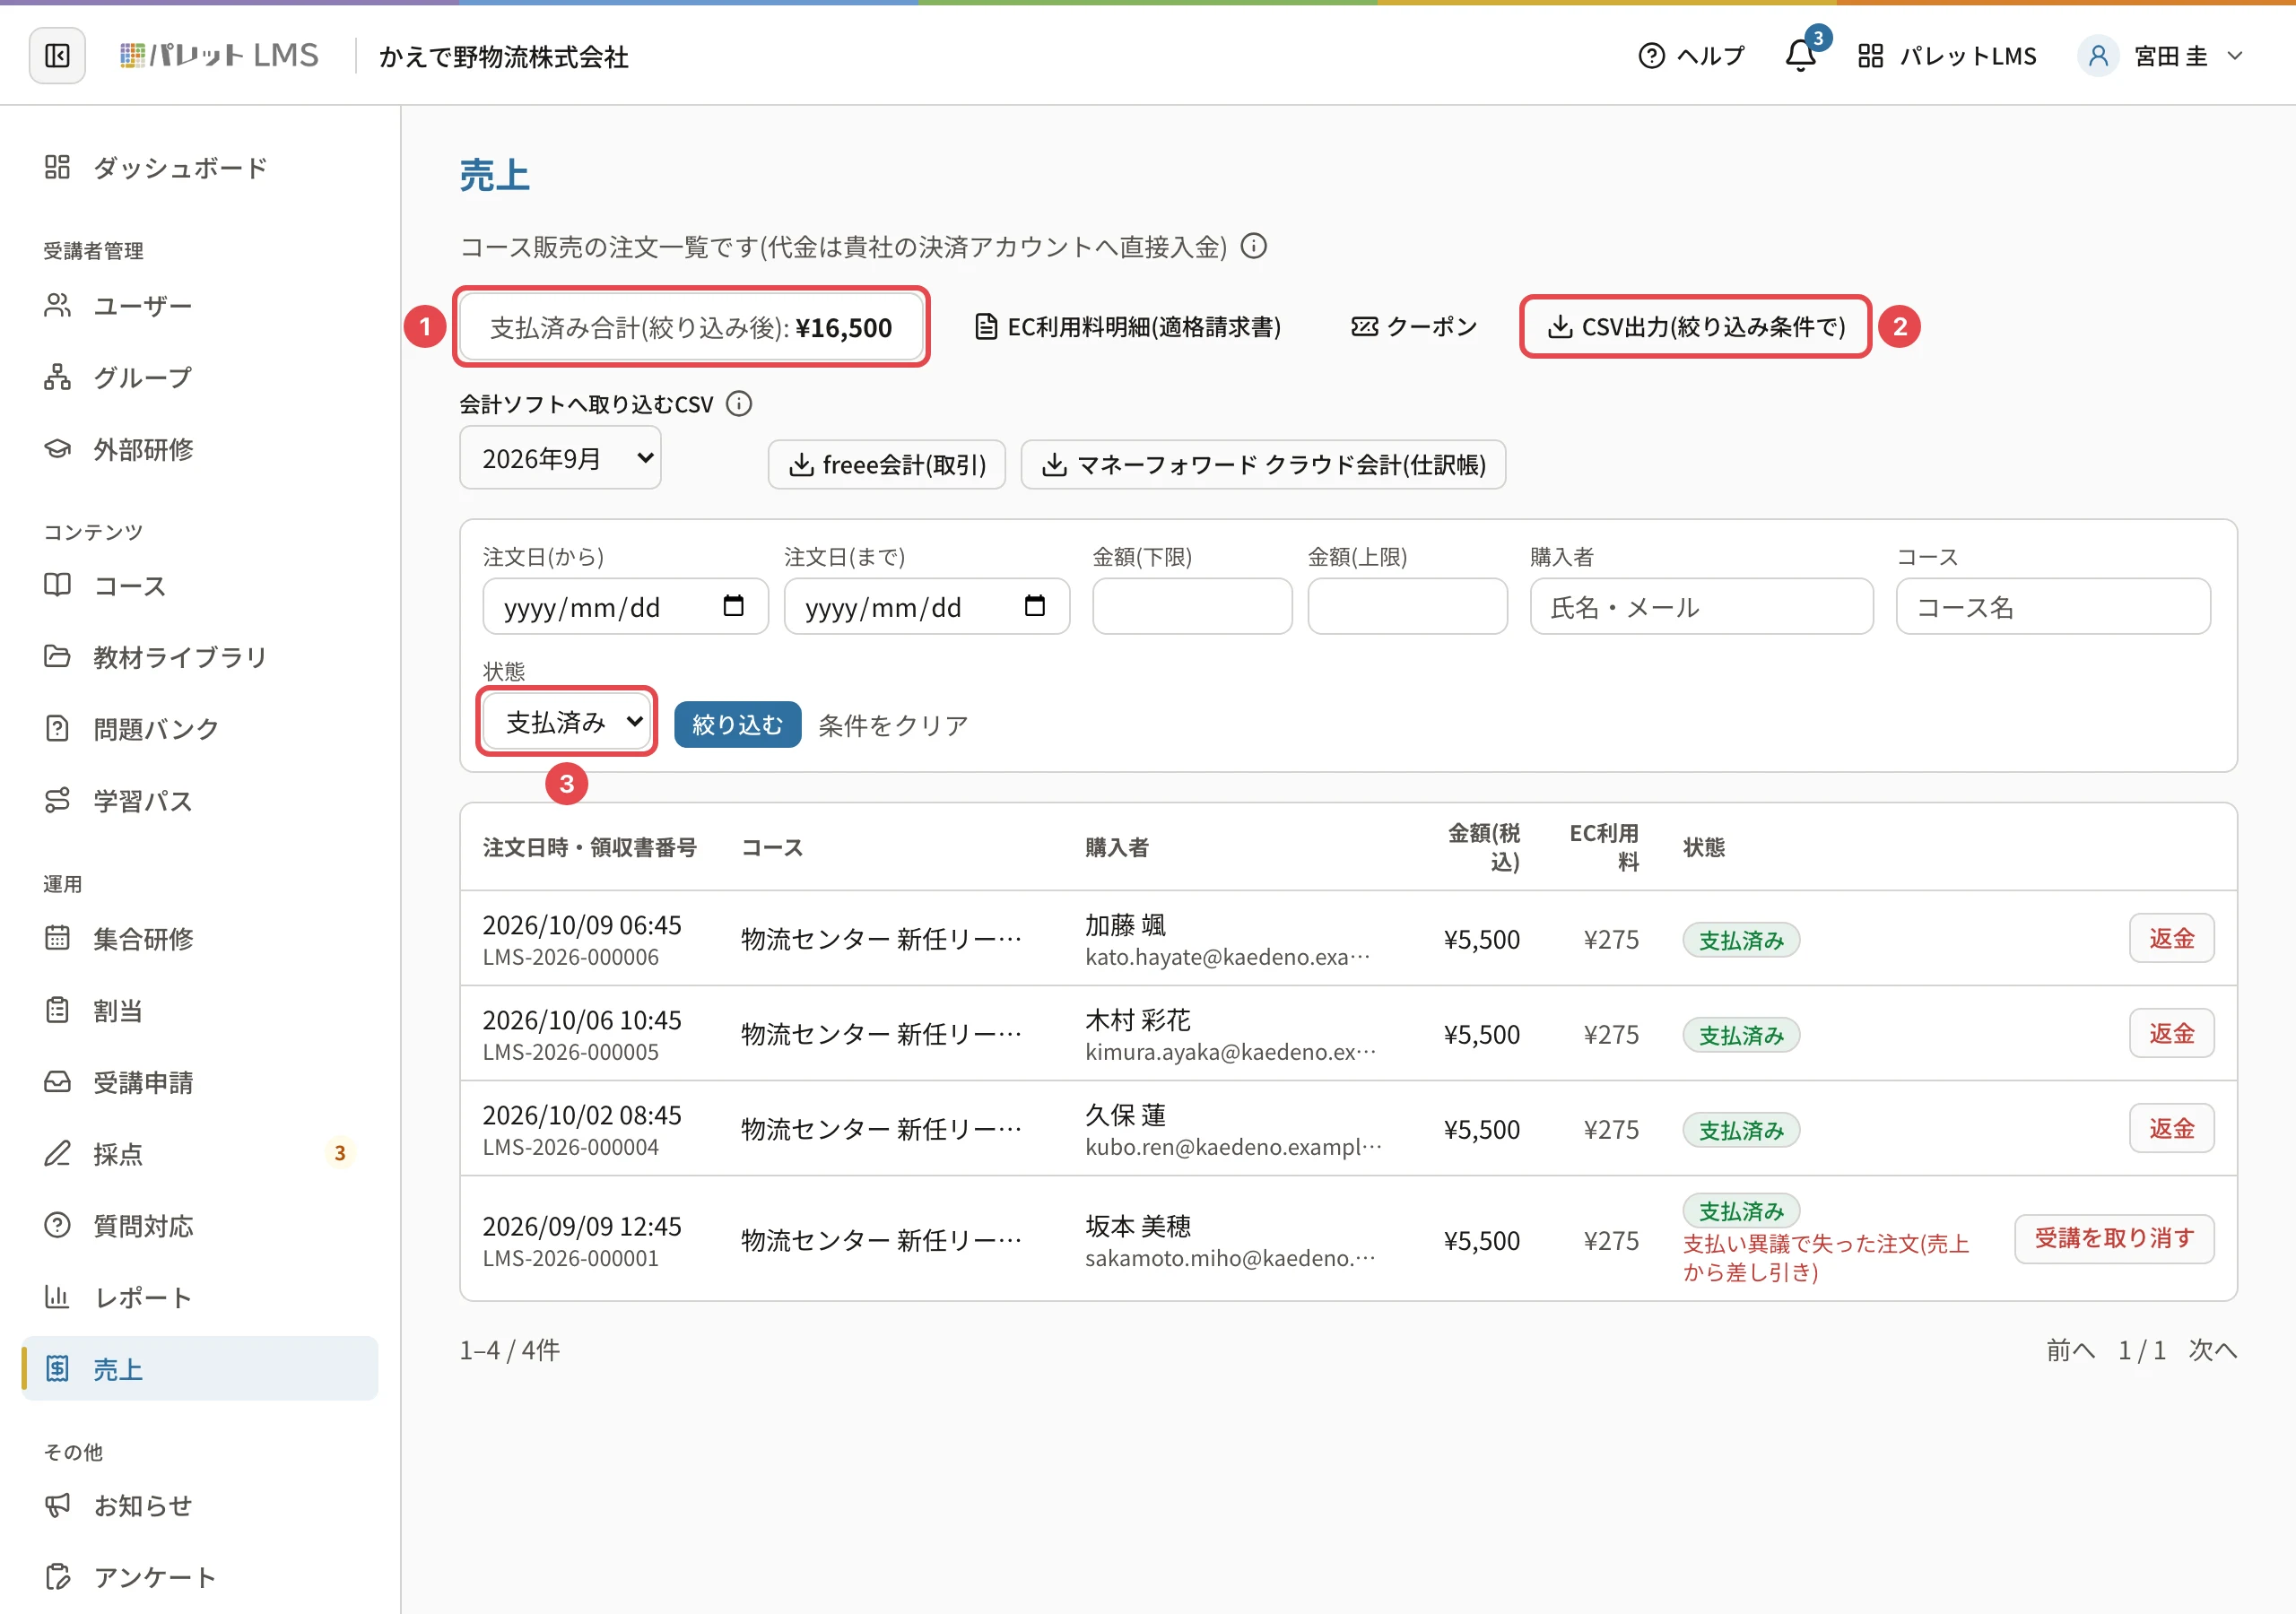Open the クーポン page

coord(1414,327)
